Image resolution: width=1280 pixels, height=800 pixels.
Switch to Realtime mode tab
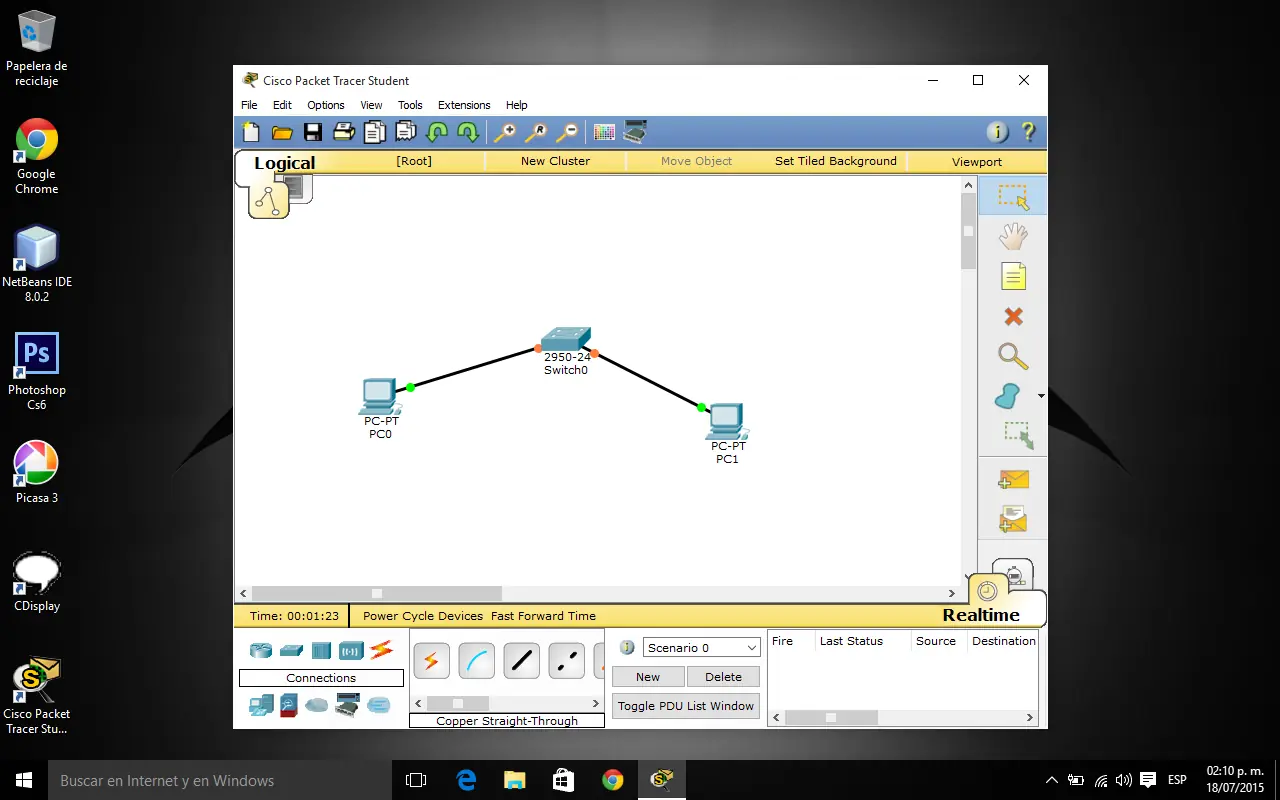click(x=980, y=615)
